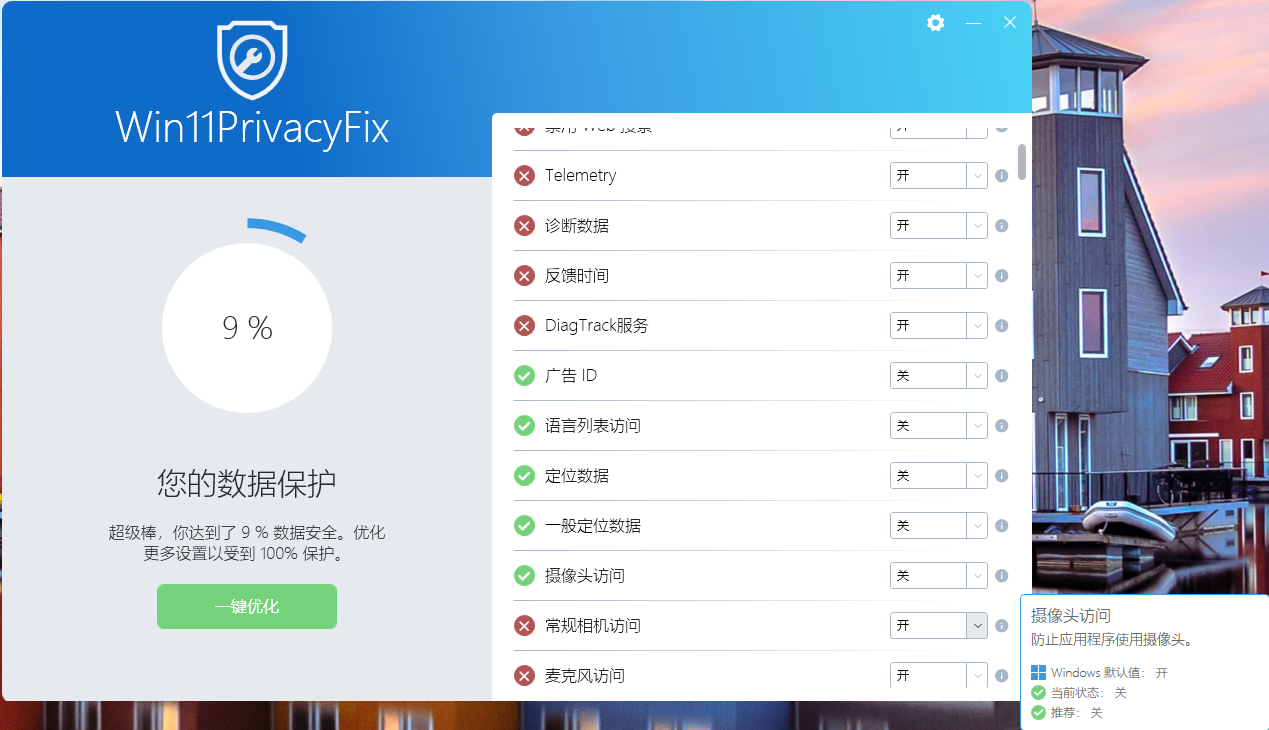Expand the Telemetry on/off dropdown
Viewport: 1269px width, 730px height.
939,176
